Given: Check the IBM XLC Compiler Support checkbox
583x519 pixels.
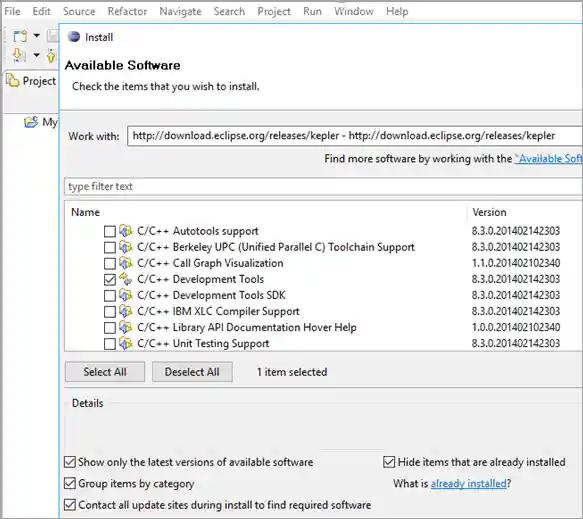Looking at the screenshot, I should [x=110, y=312].
